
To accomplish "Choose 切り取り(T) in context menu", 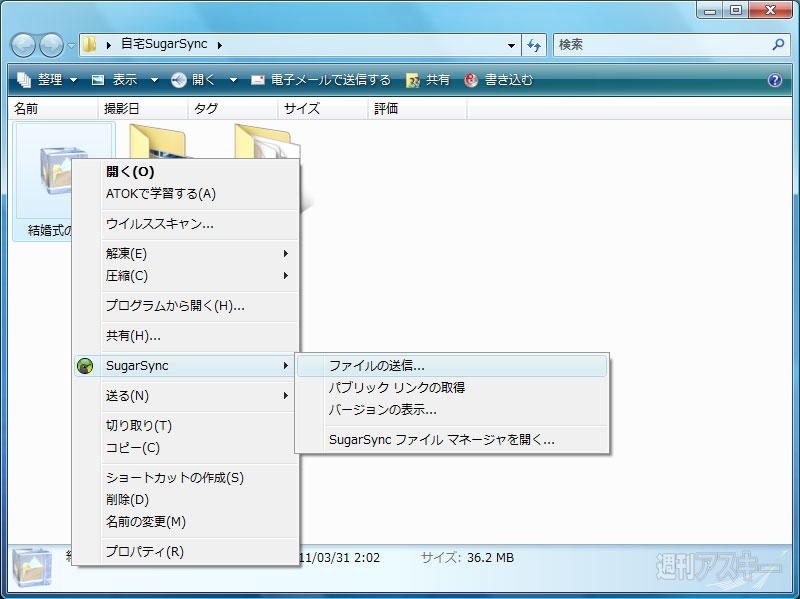I will click(186, 426).
